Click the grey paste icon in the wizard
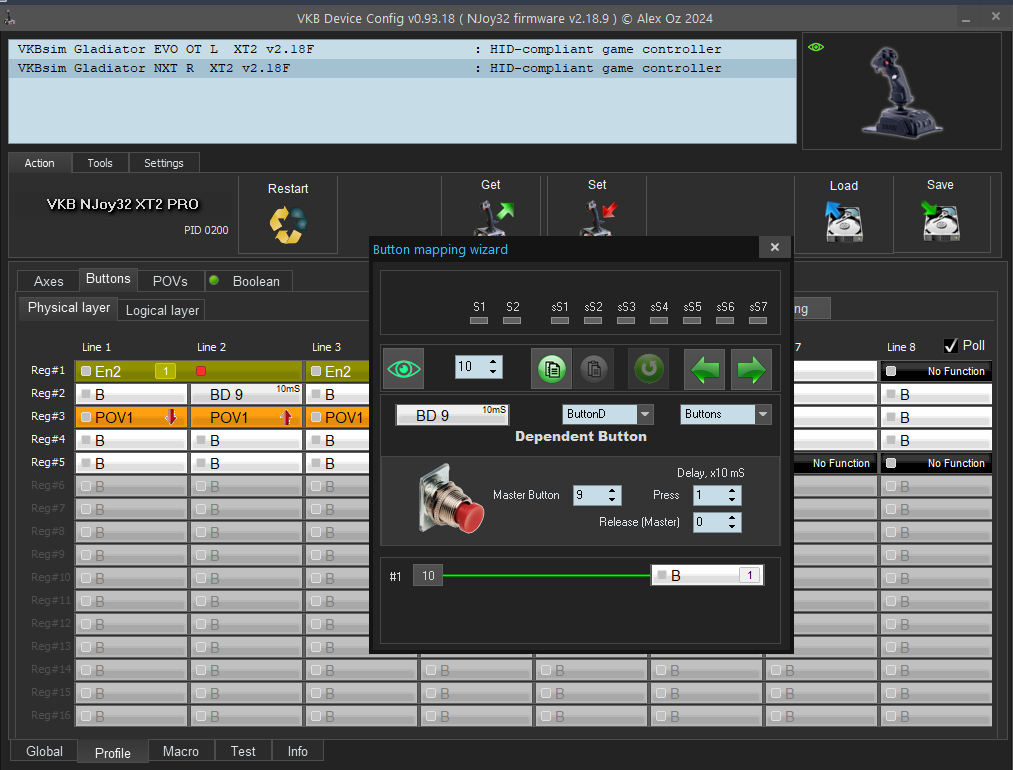The image size is (1013, 770). tap(594, 369)
